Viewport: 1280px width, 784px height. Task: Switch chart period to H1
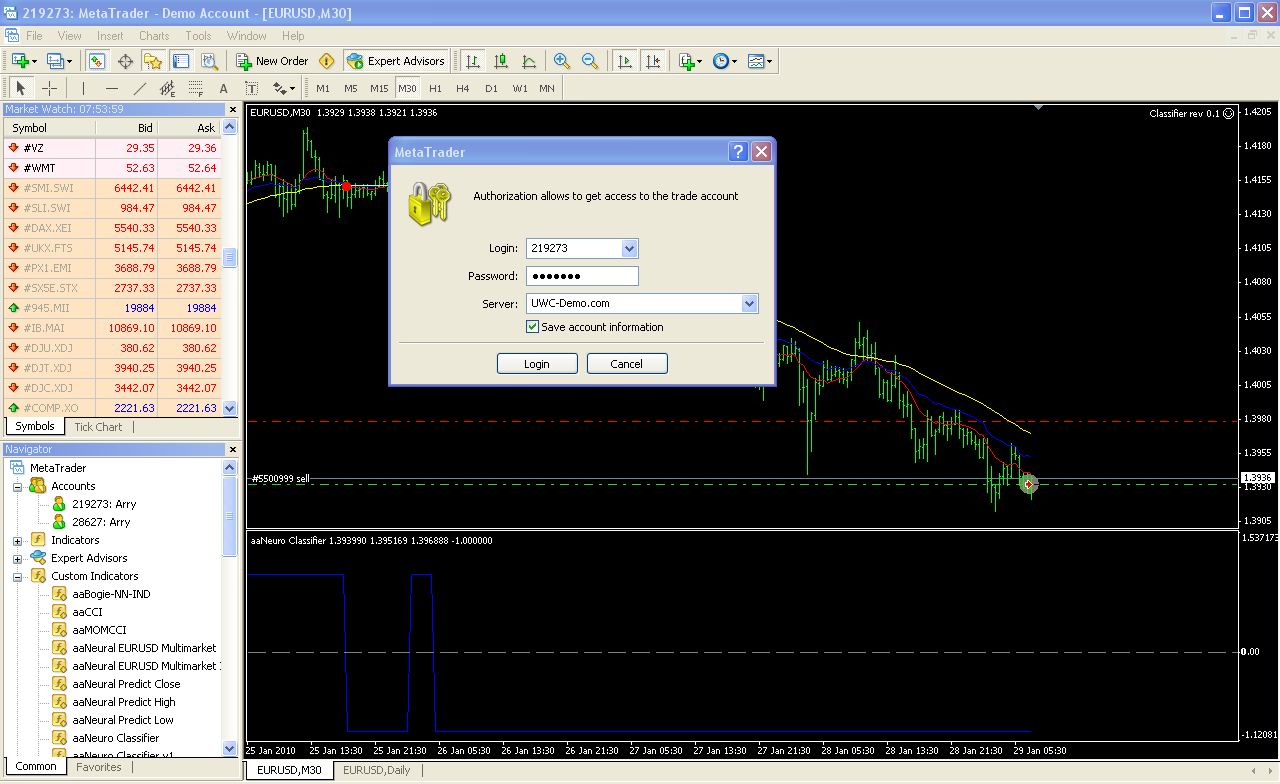point(435,88)
